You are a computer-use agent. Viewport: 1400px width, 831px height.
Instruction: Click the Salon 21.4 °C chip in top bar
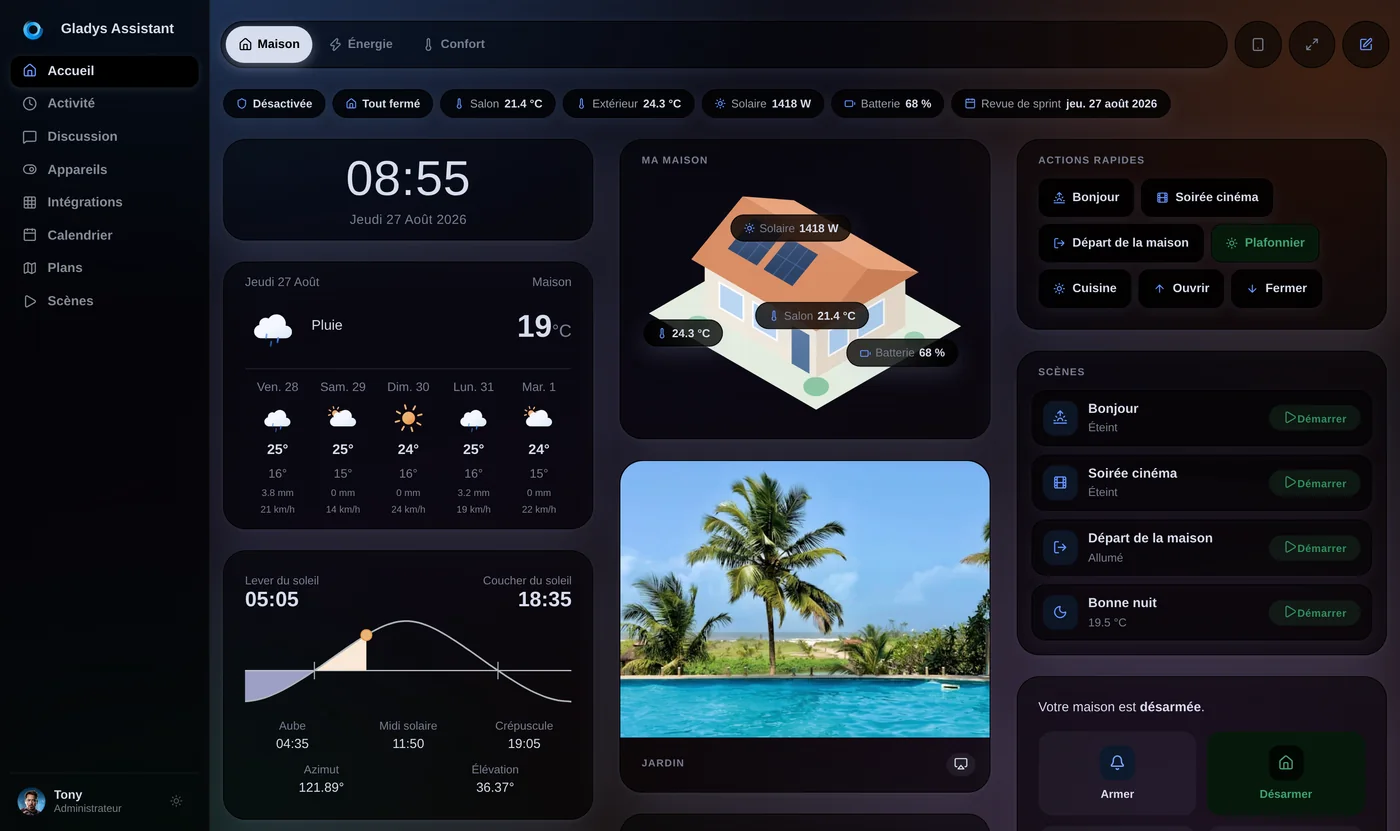click(498, 103)
